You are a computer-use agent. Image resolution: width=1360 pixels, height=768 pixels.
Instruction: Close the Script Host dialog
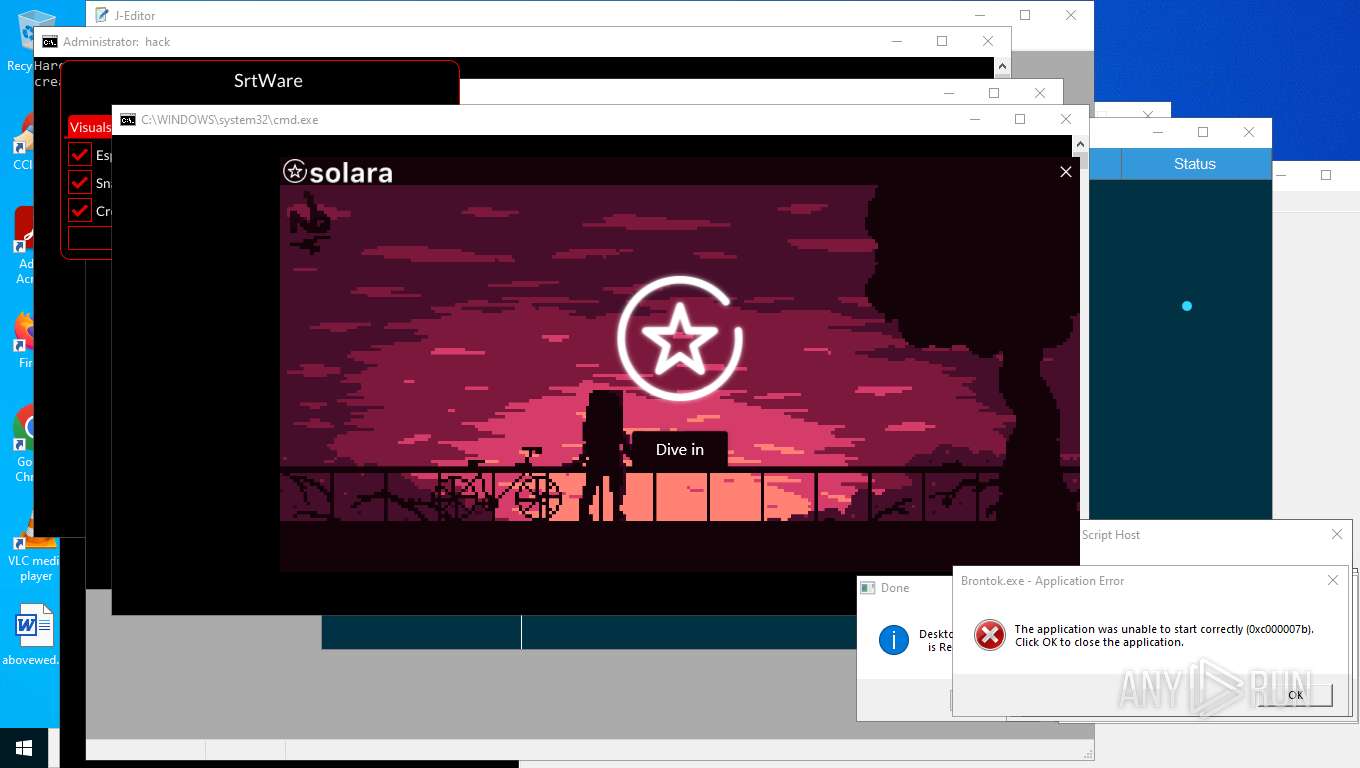click(1337, 535)
